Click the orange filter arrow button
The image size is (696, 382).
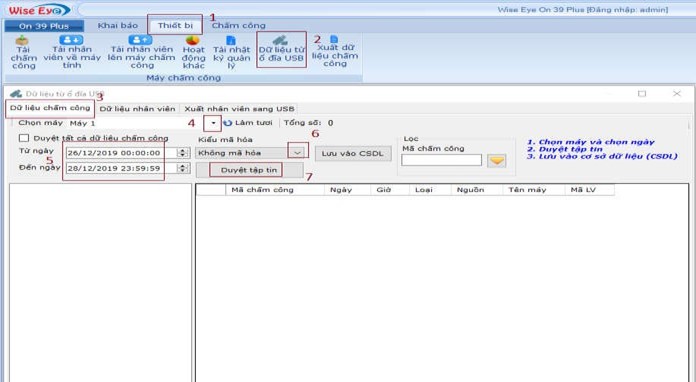(x=497, y=160)
